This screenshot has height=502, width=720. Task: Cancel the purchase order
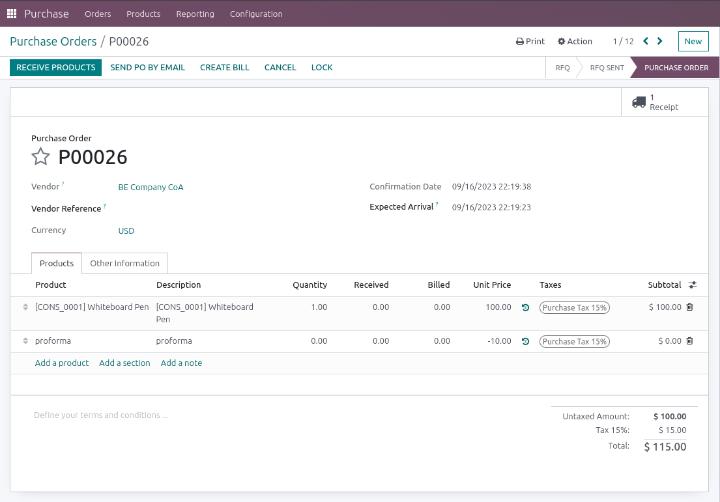click(280, 68)
